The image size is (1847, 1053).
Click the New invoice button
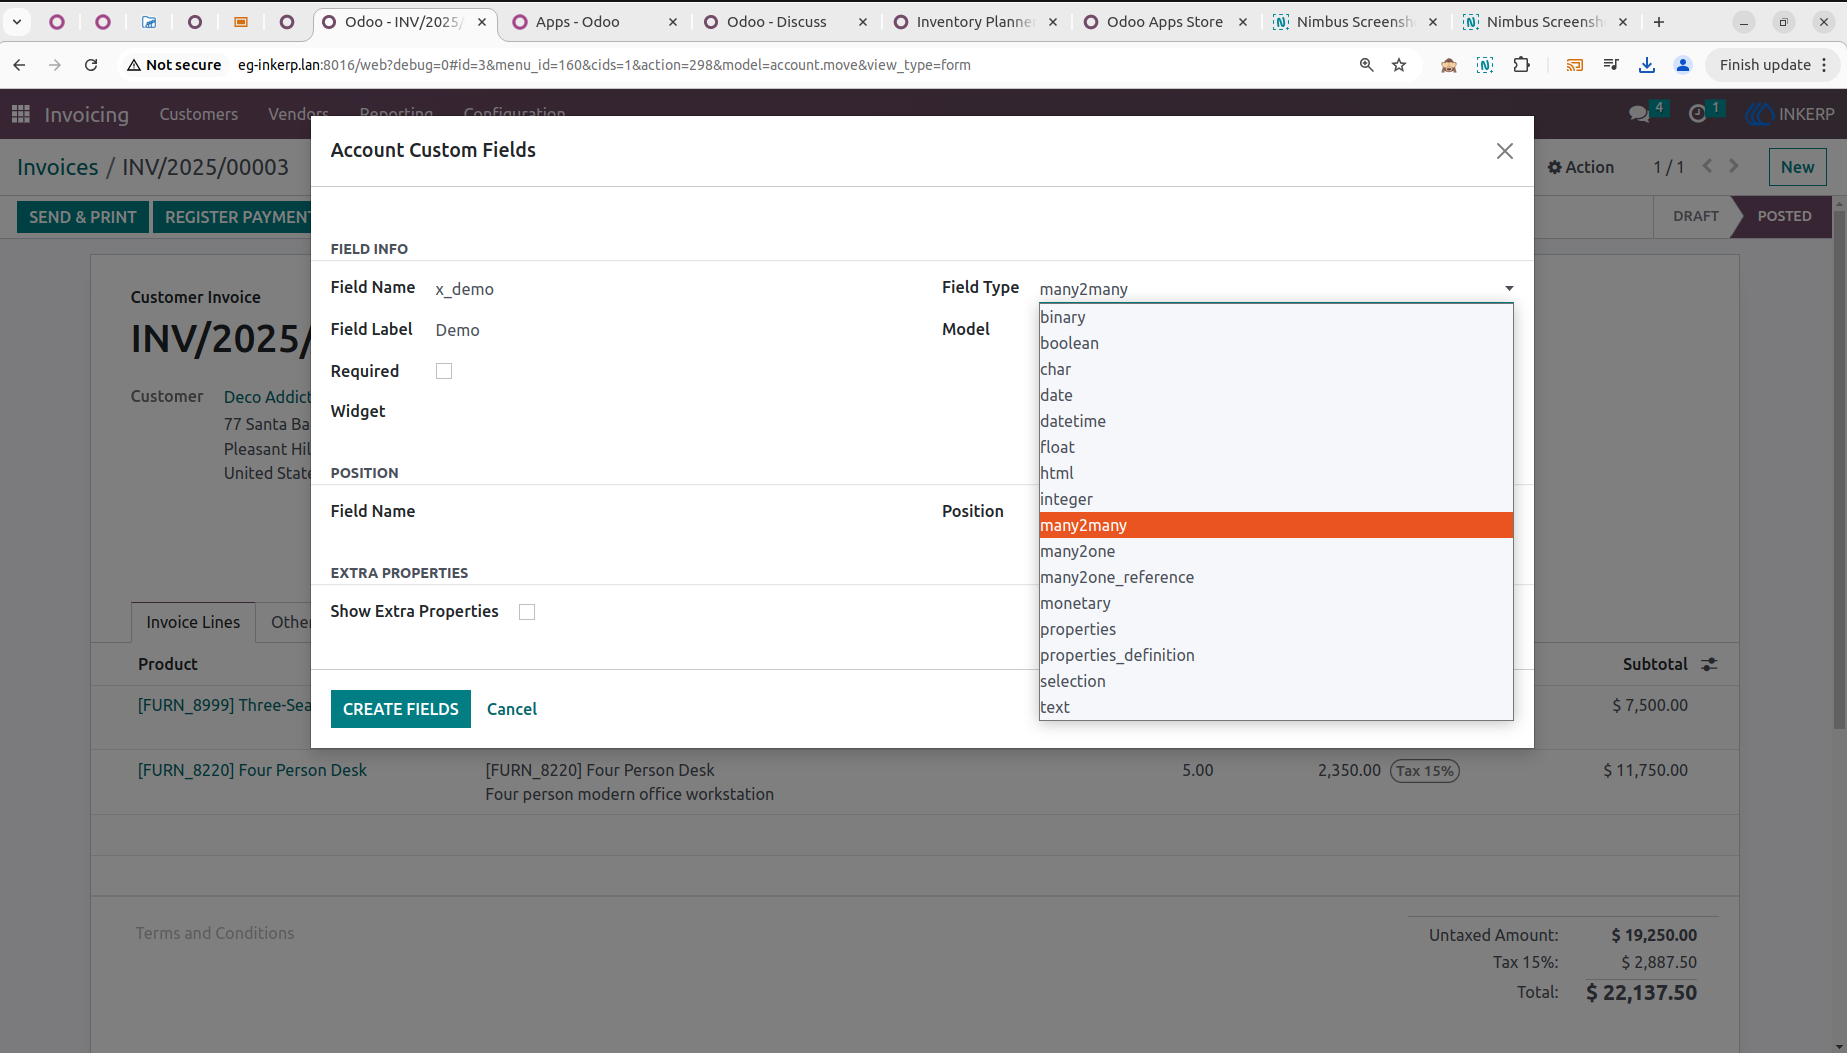pos(1797,167)
